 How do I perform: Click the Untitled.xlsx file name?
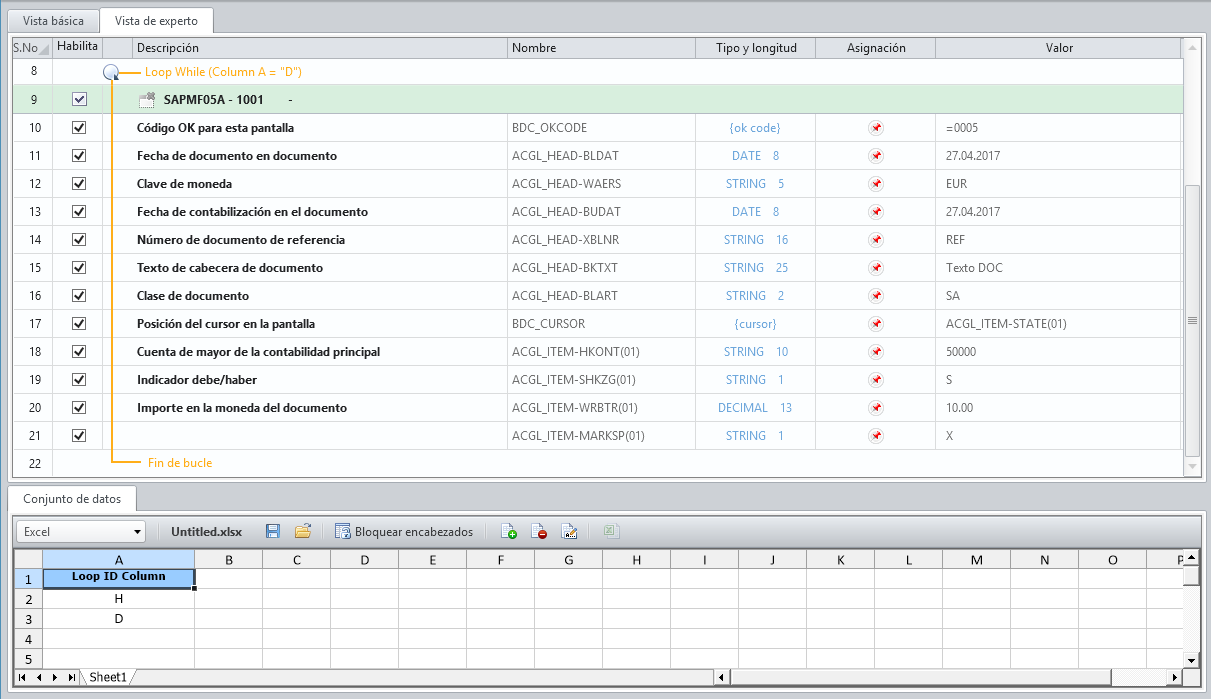(x=206, y=532)
